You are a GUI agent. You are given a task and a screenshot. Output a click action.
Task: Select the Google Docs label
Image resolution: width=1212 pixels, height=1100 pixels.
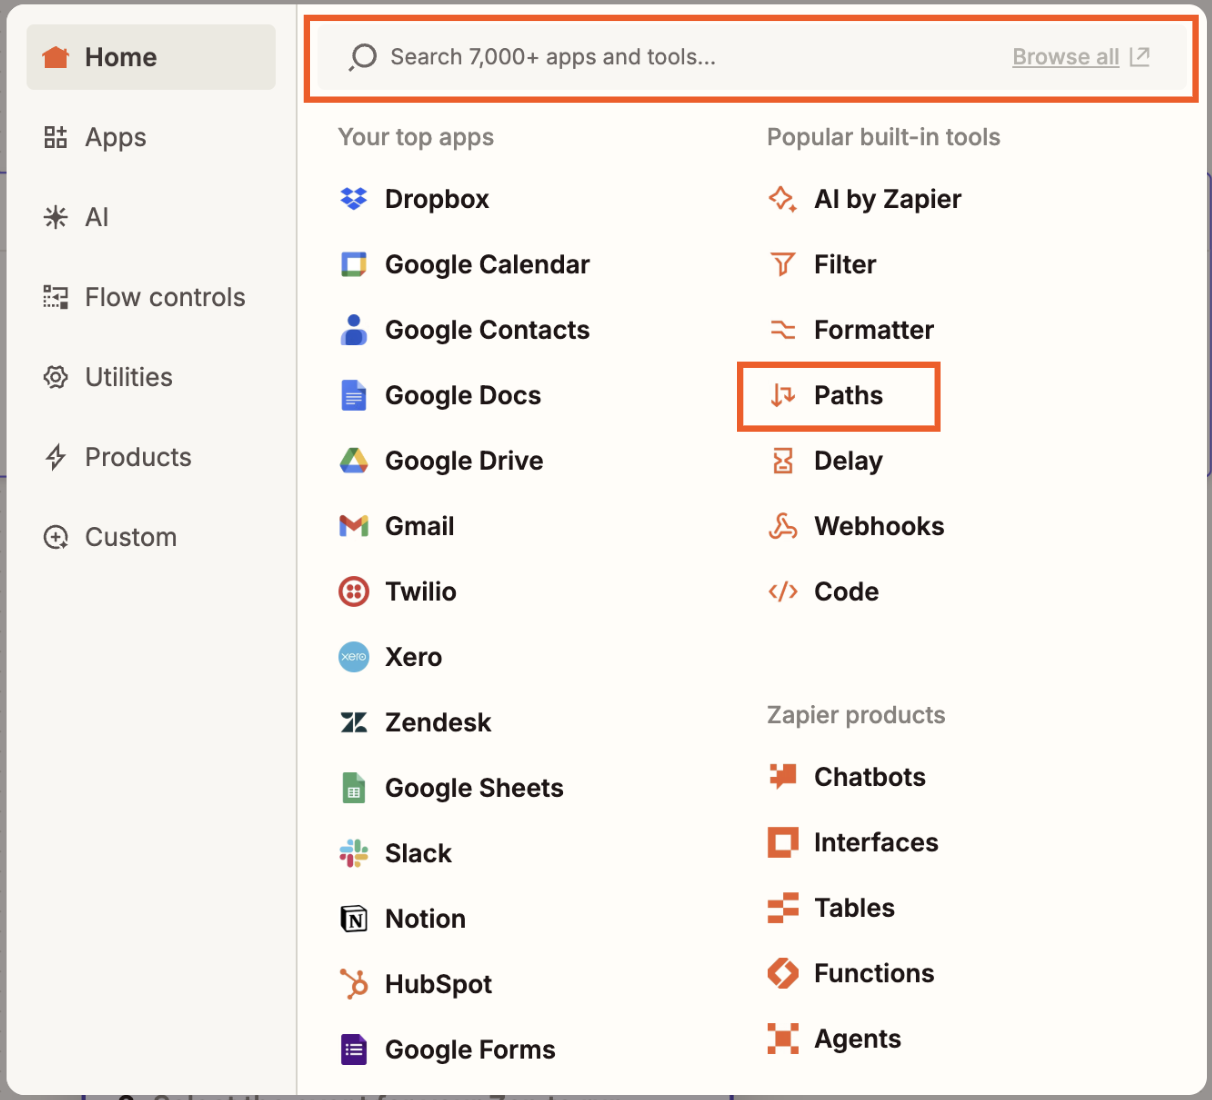pyautogui.click(x=463, y=395)
